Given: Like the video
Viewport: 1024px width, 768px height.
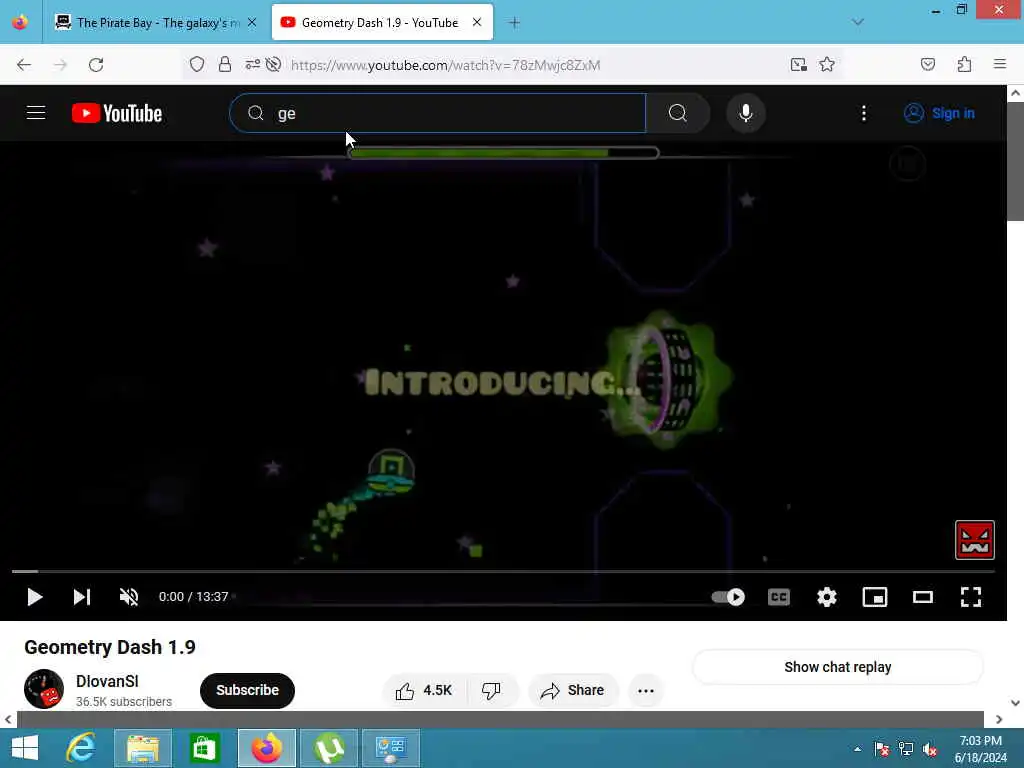Looking at the screenshot, I should pos(424,690).
